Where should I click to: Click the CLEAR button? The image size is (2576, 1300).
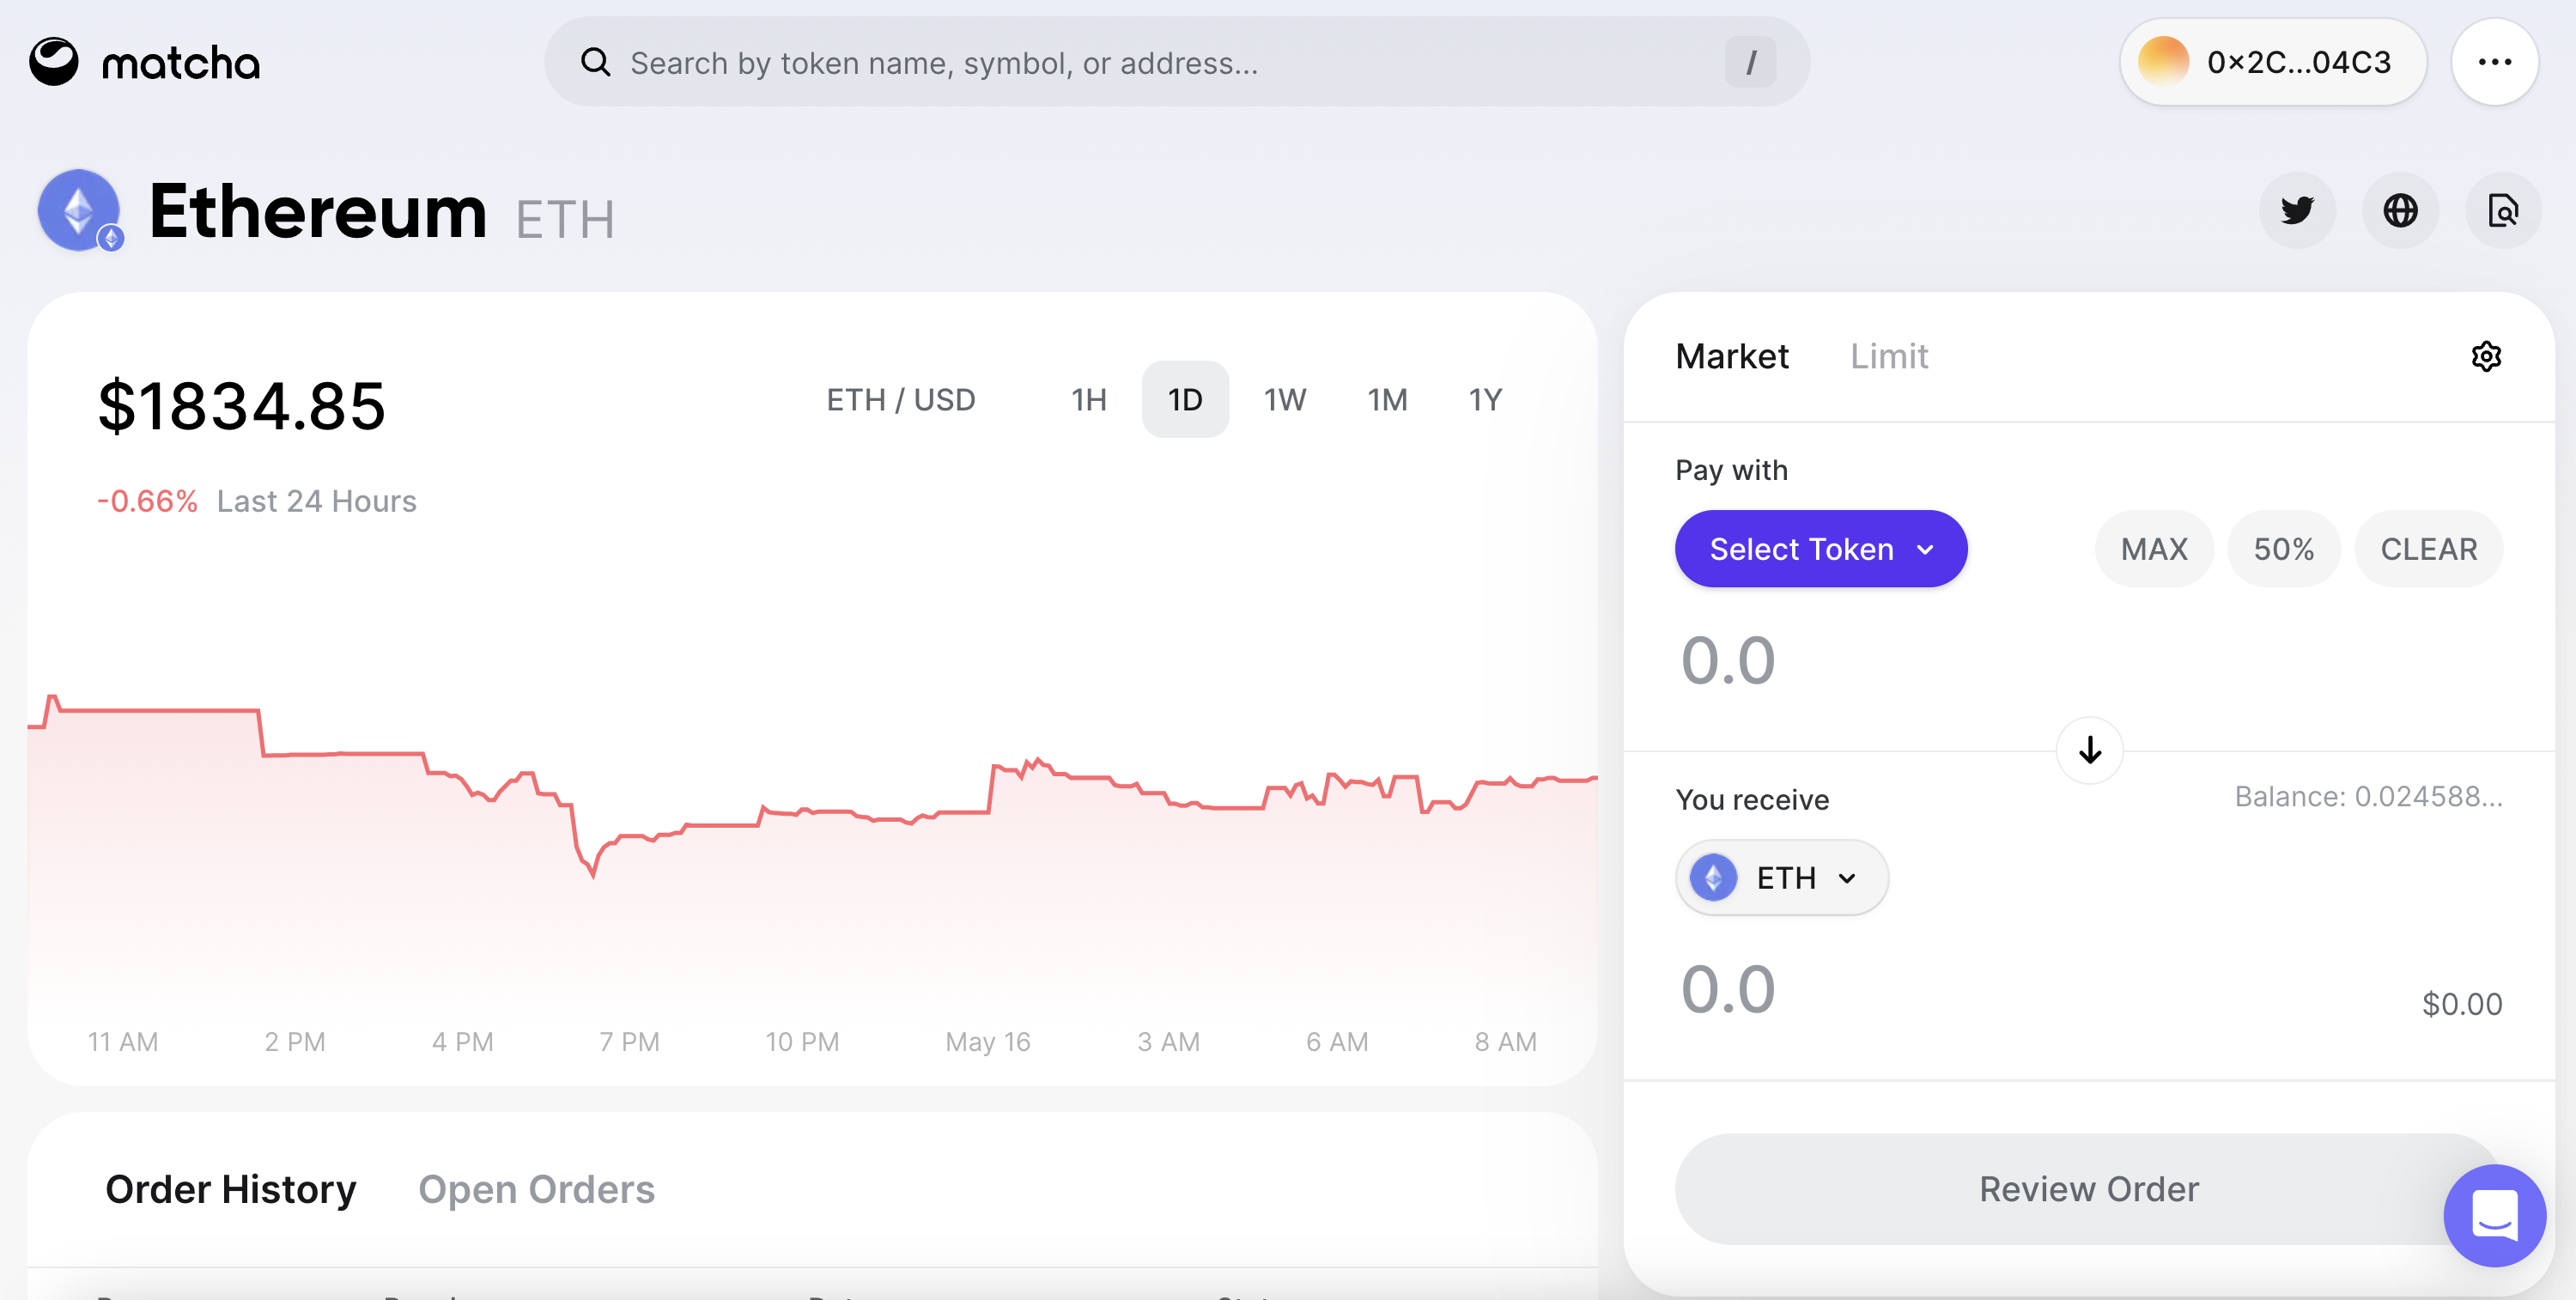(2428, 549)
